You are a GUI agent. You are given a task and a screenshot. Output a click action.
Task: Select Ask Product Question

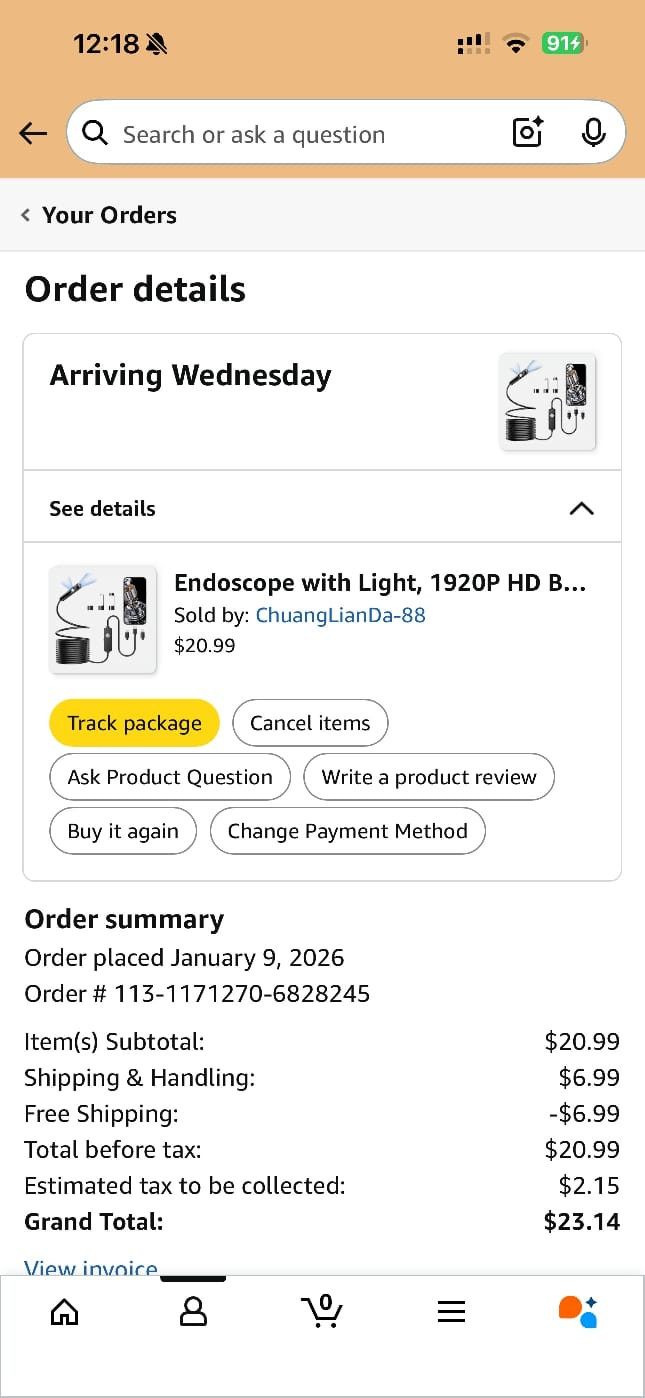click(170, 777)
